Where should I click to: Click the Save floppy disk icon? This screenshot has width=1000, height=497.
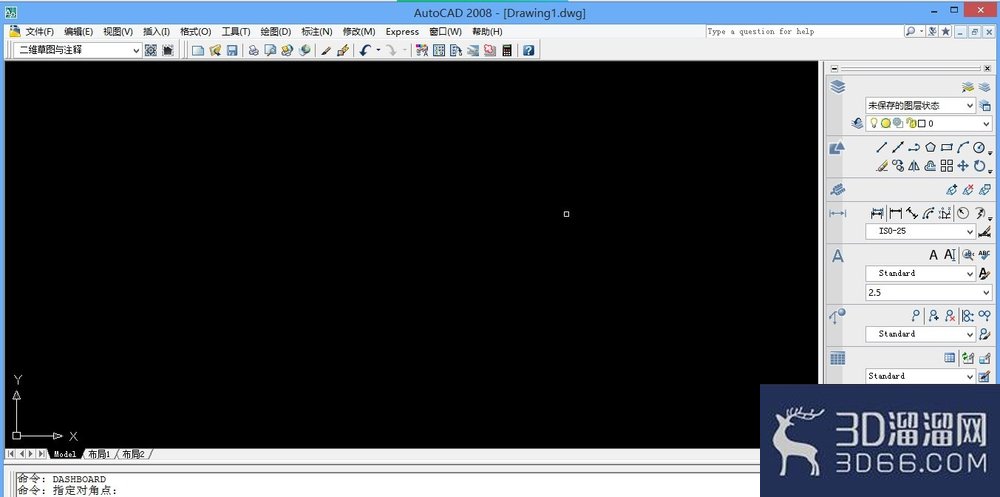(232, 50)
